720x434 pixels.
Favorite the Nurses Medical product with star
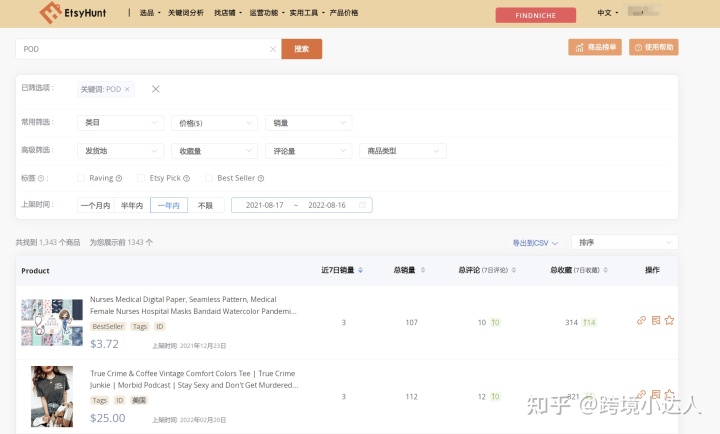669,321
